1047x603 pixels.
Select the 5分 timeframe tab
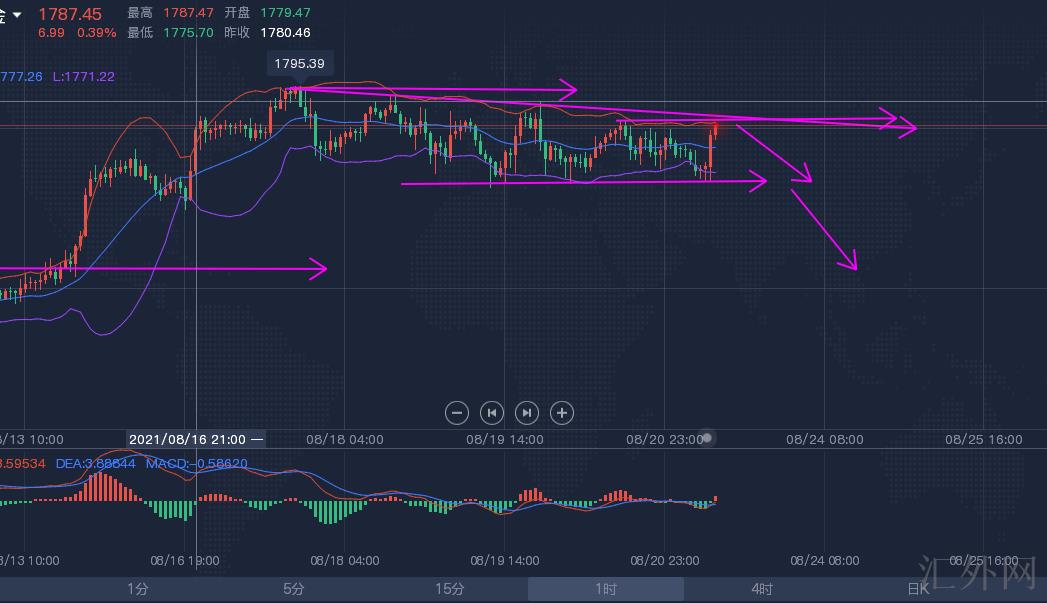point(294,590)
